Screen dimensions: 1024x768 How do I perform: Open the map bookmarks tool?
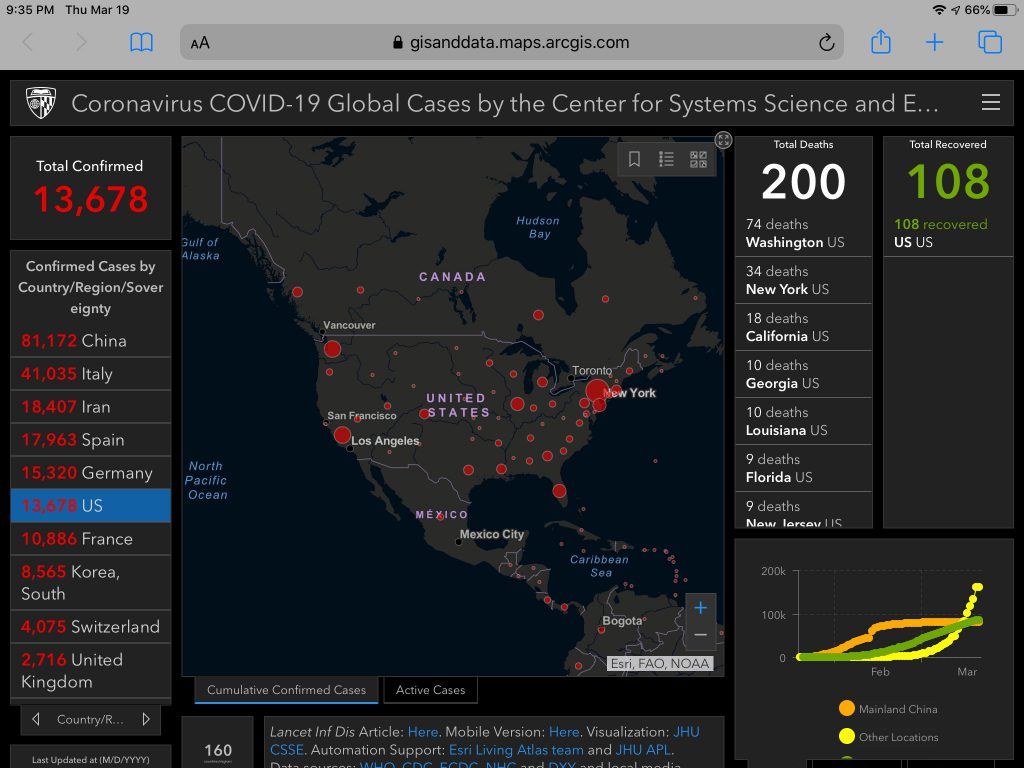pos(634,159)
